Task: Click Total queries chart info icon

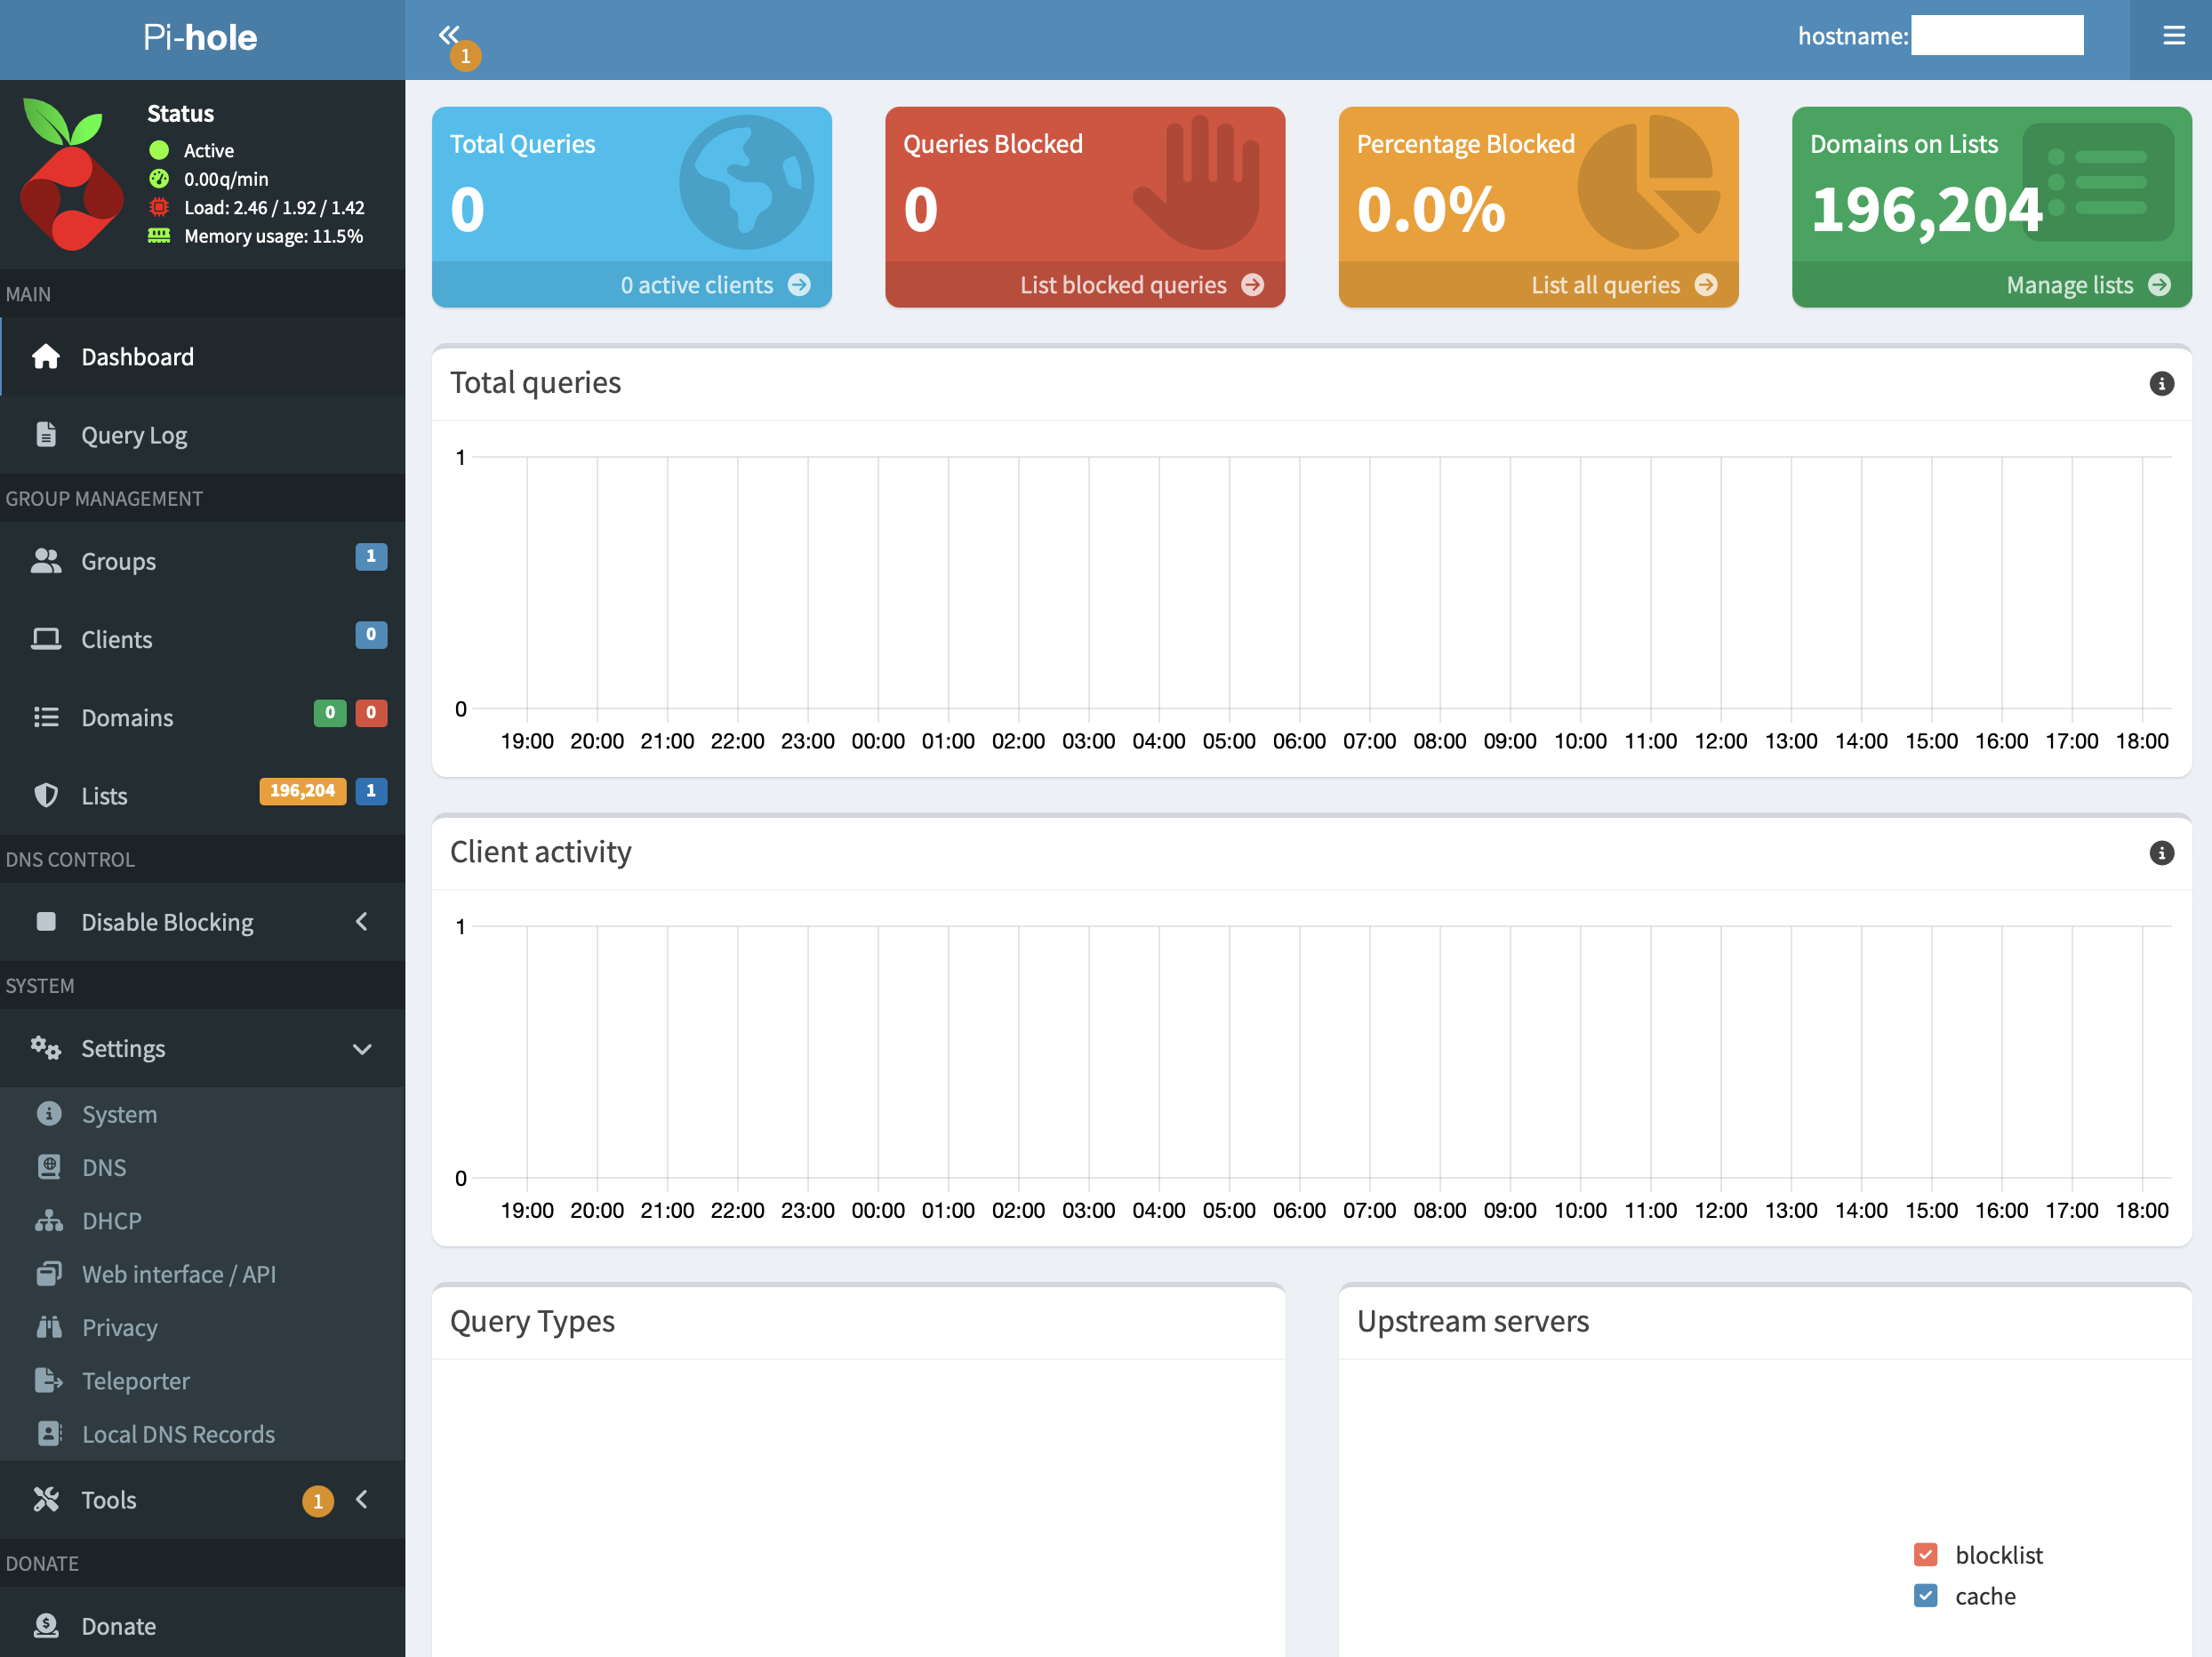Action: (2161, 384)
